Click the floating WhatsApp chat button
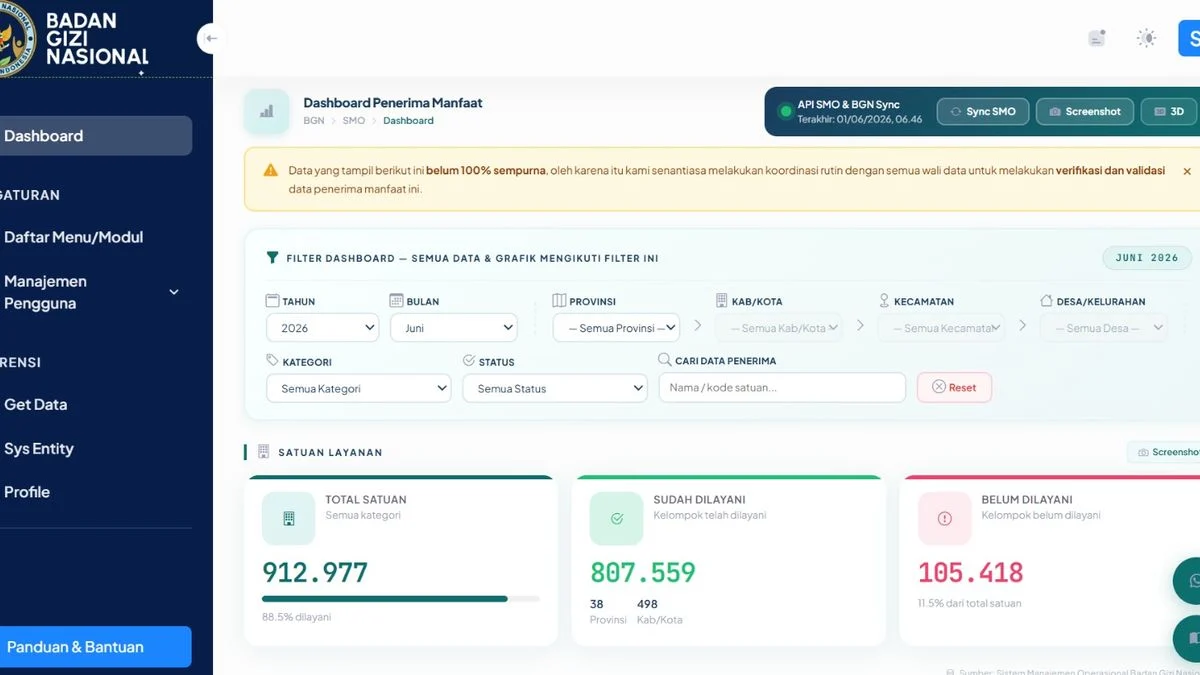1200x675 pixels. click(1189, 580)
